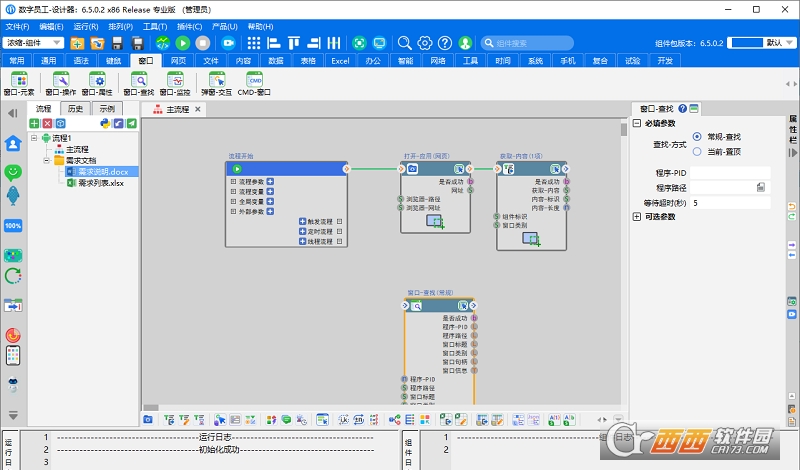Click the 组件搜索 search field
This screenshot has height=470, width=800.
[x=527, y=43]
